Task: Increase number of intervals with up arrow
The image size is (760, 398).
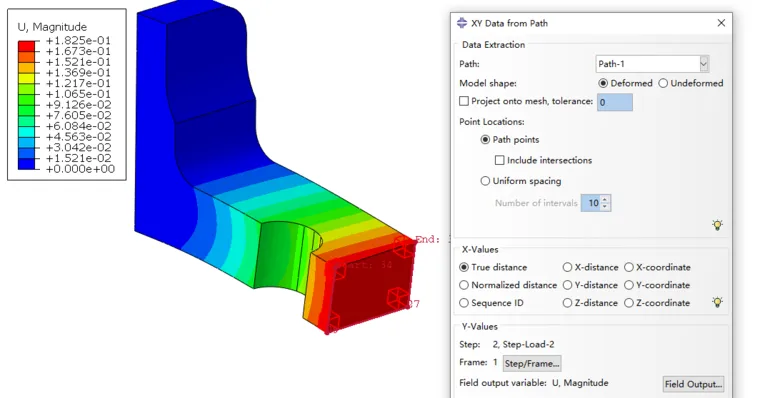Action: click(x=605, y=199)
